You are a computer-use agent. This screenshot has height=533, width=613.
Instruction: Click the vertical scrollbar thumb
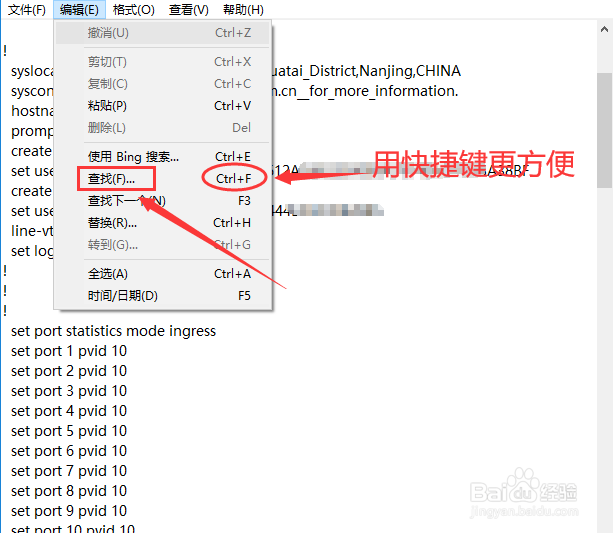click(604, 130)
